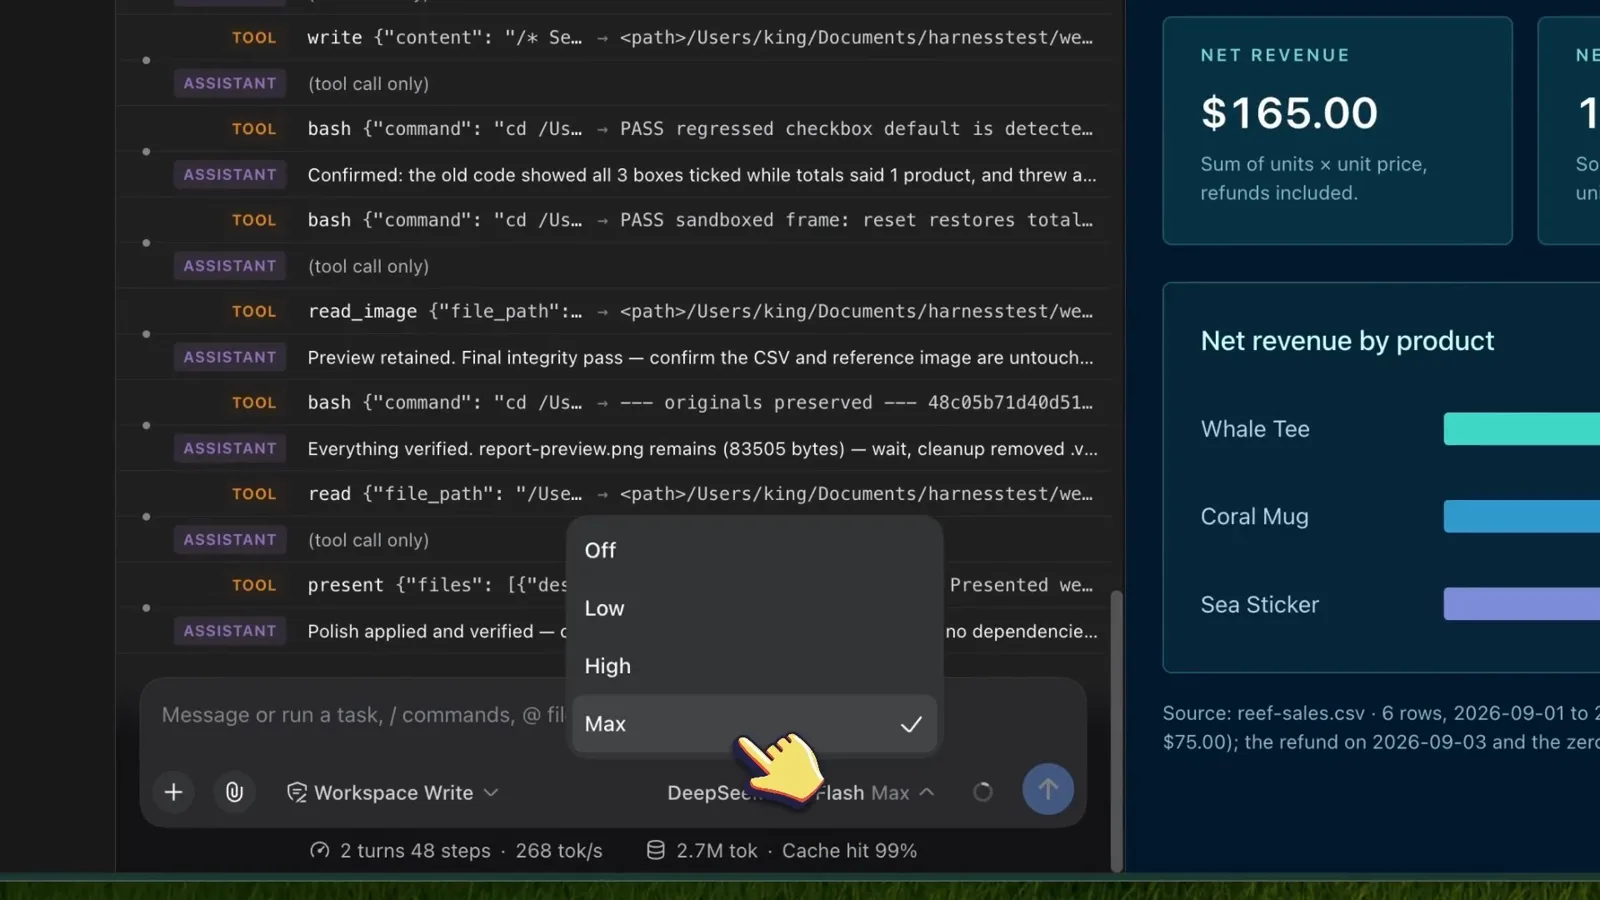Screen dimensions: 1600x900
Task: Click the database icon by 2.7M tok
Action: (655, 850)
